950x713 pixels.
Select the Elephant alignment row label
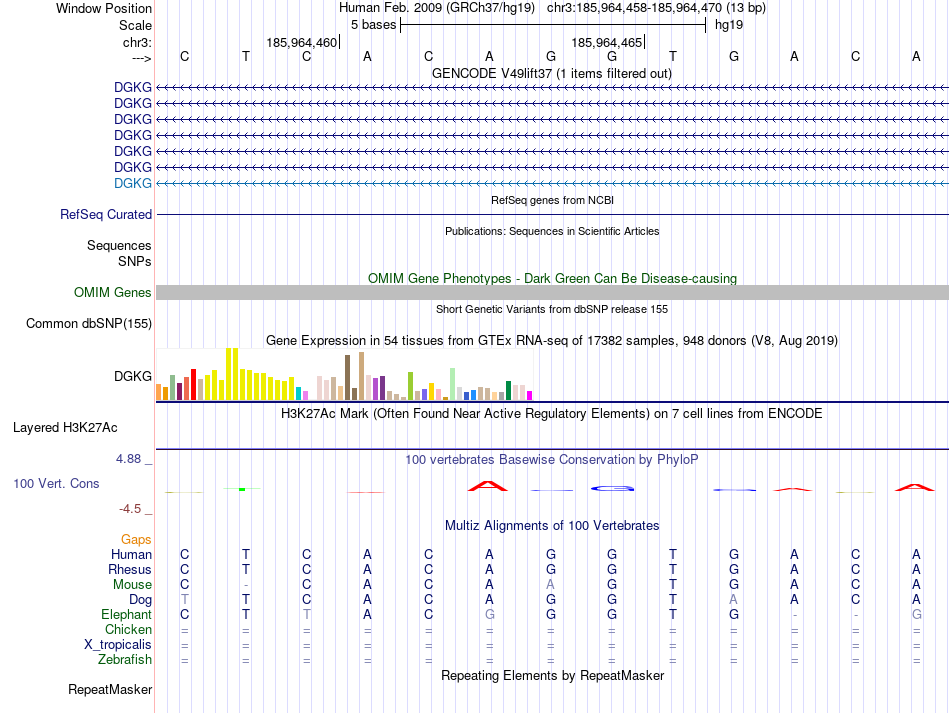point(126,614)
